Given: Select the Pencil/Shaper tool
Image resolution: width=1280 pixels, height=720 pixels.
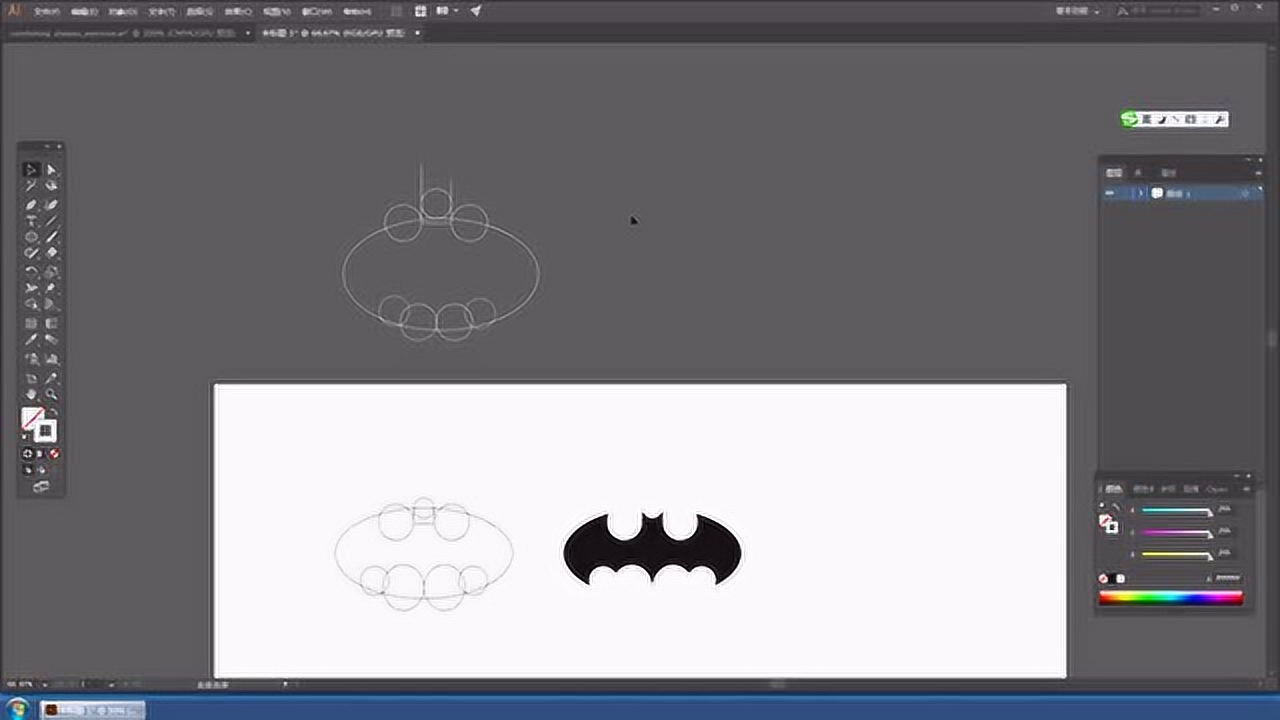Looking at the screenshot, I should (x=32, y=253).
